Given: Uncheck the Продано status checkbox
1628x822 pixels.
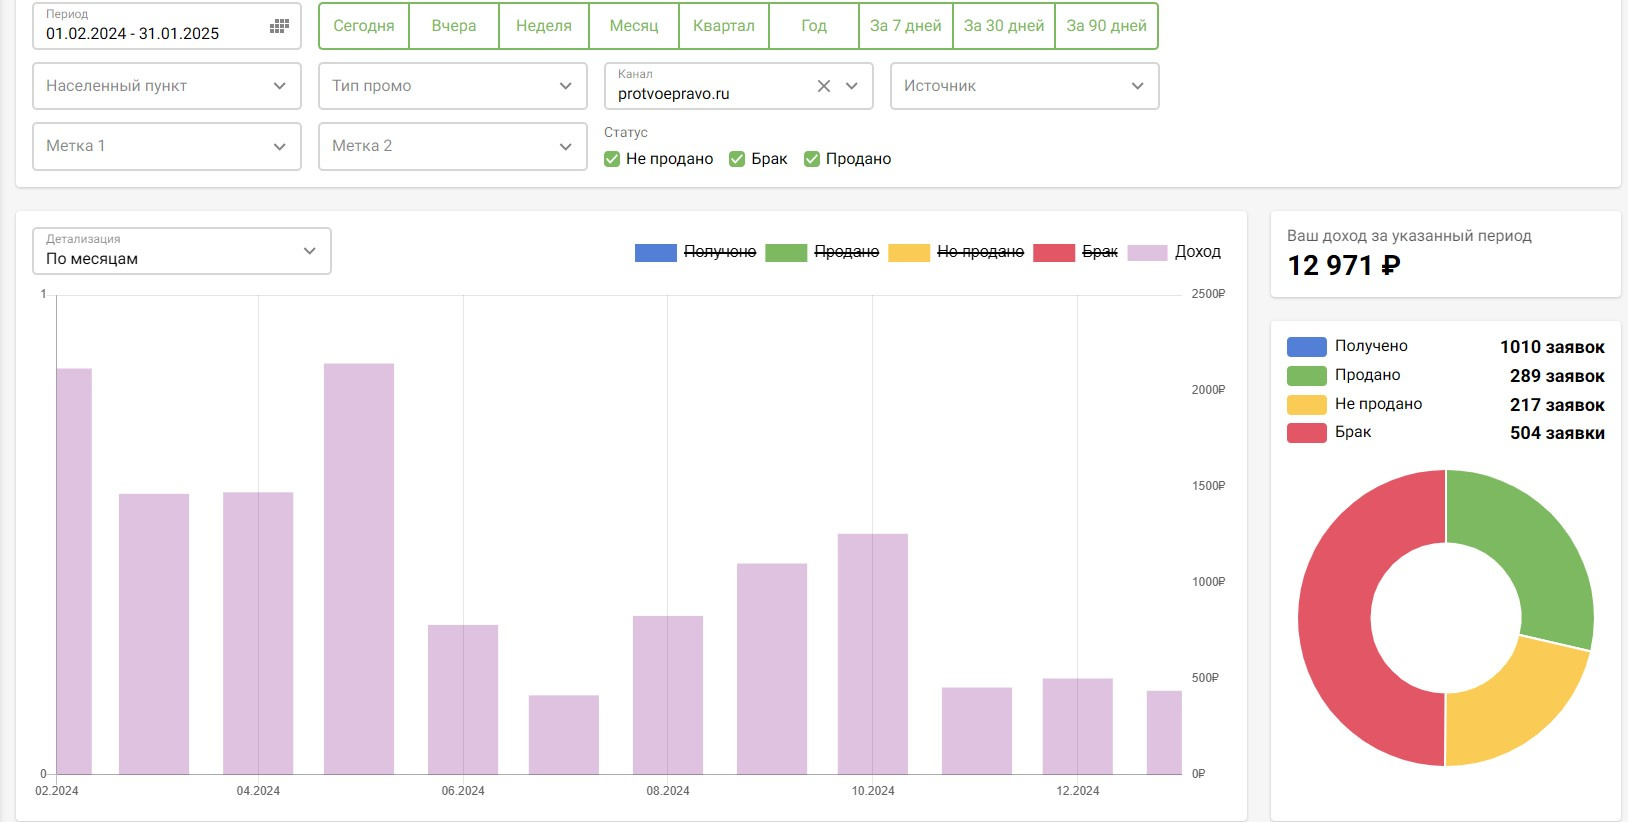Looking at the screenshot, I should pos(812,159).
